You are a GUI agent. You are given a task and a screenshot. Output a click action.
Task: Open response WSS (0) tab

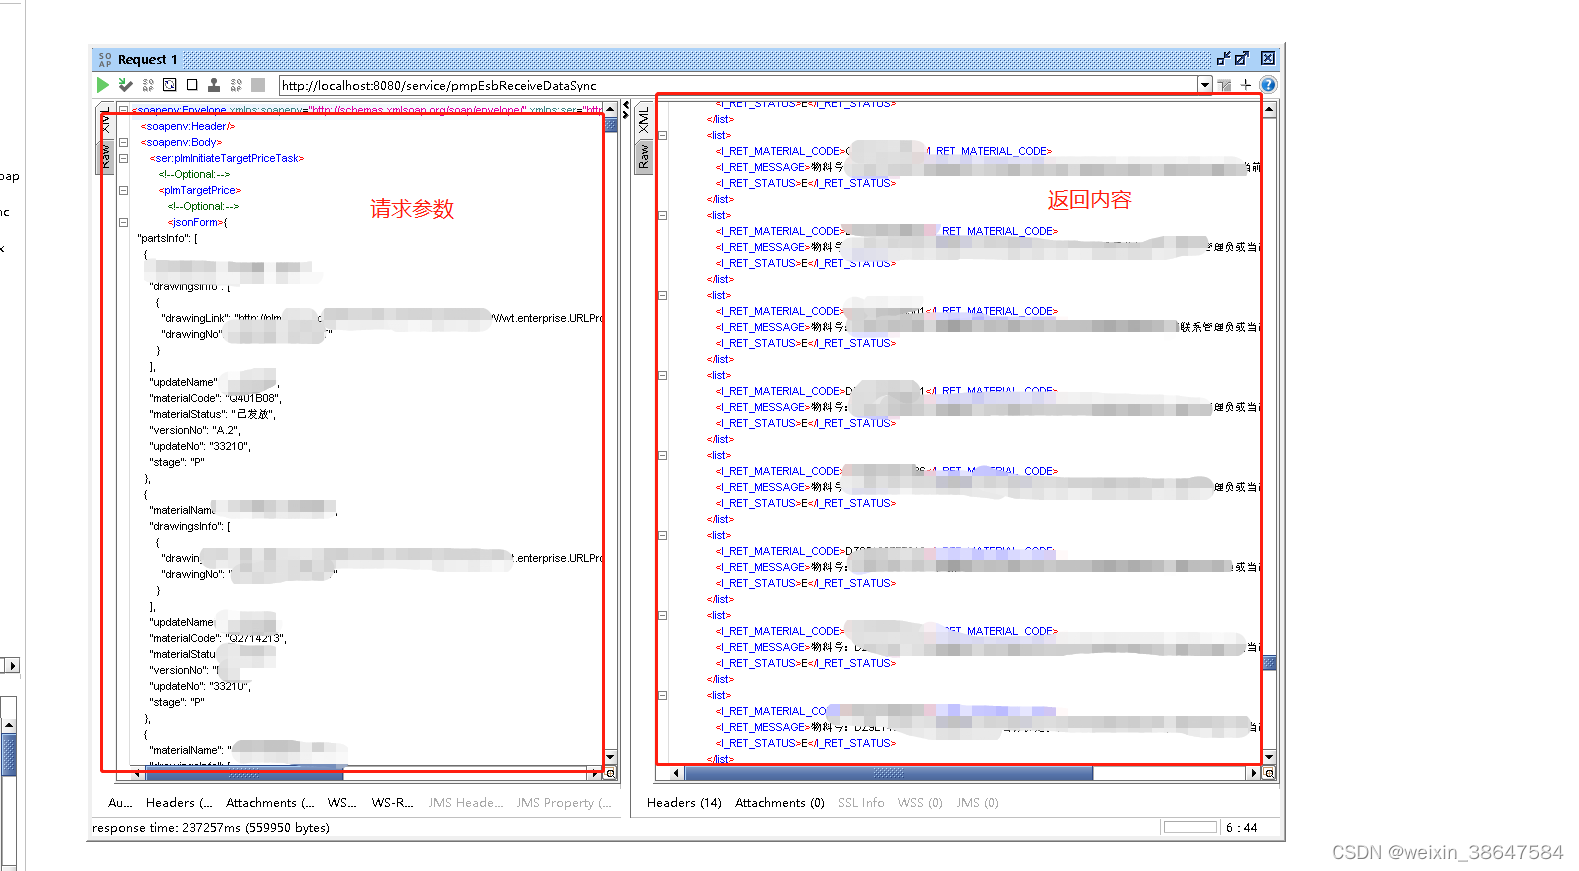click(x=920, y=802)
